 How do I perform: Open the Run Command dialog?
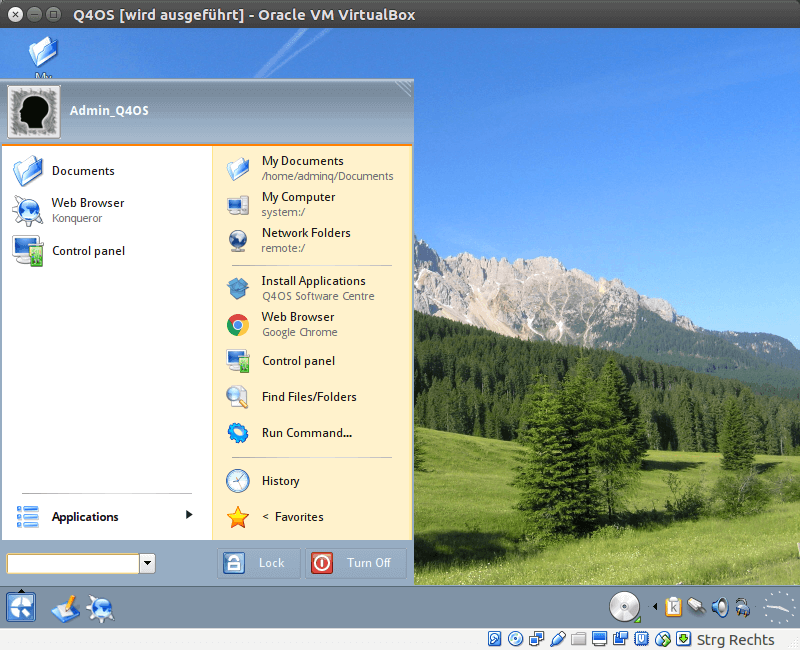[x=306, y=433]
